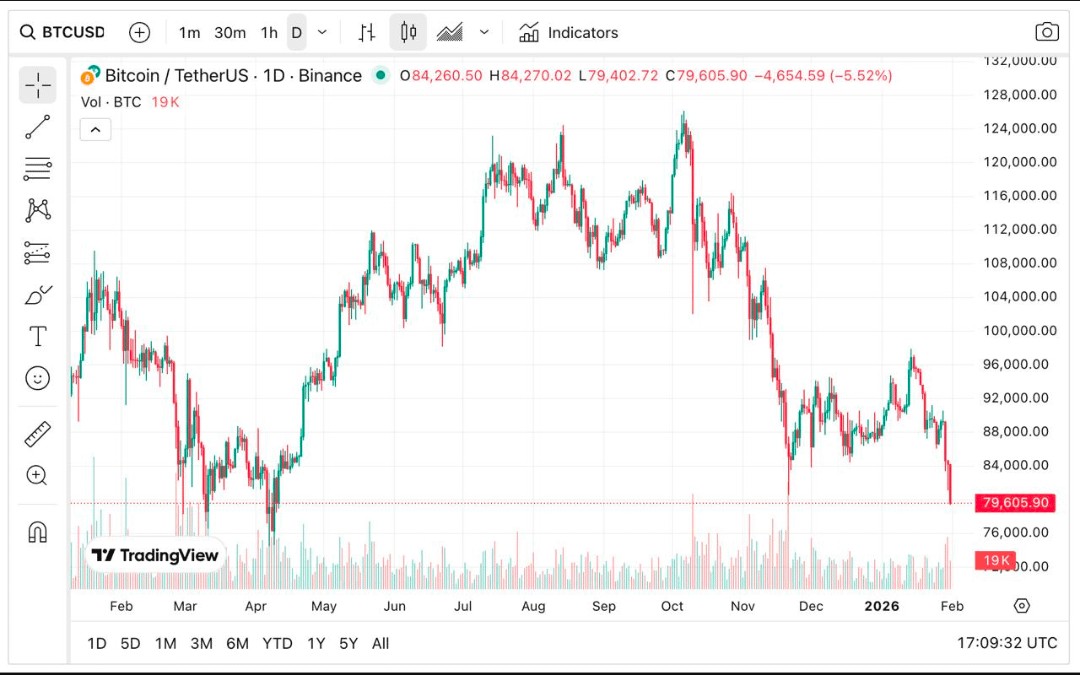
Task: Select the 1h timeframe
Action: 269,32
